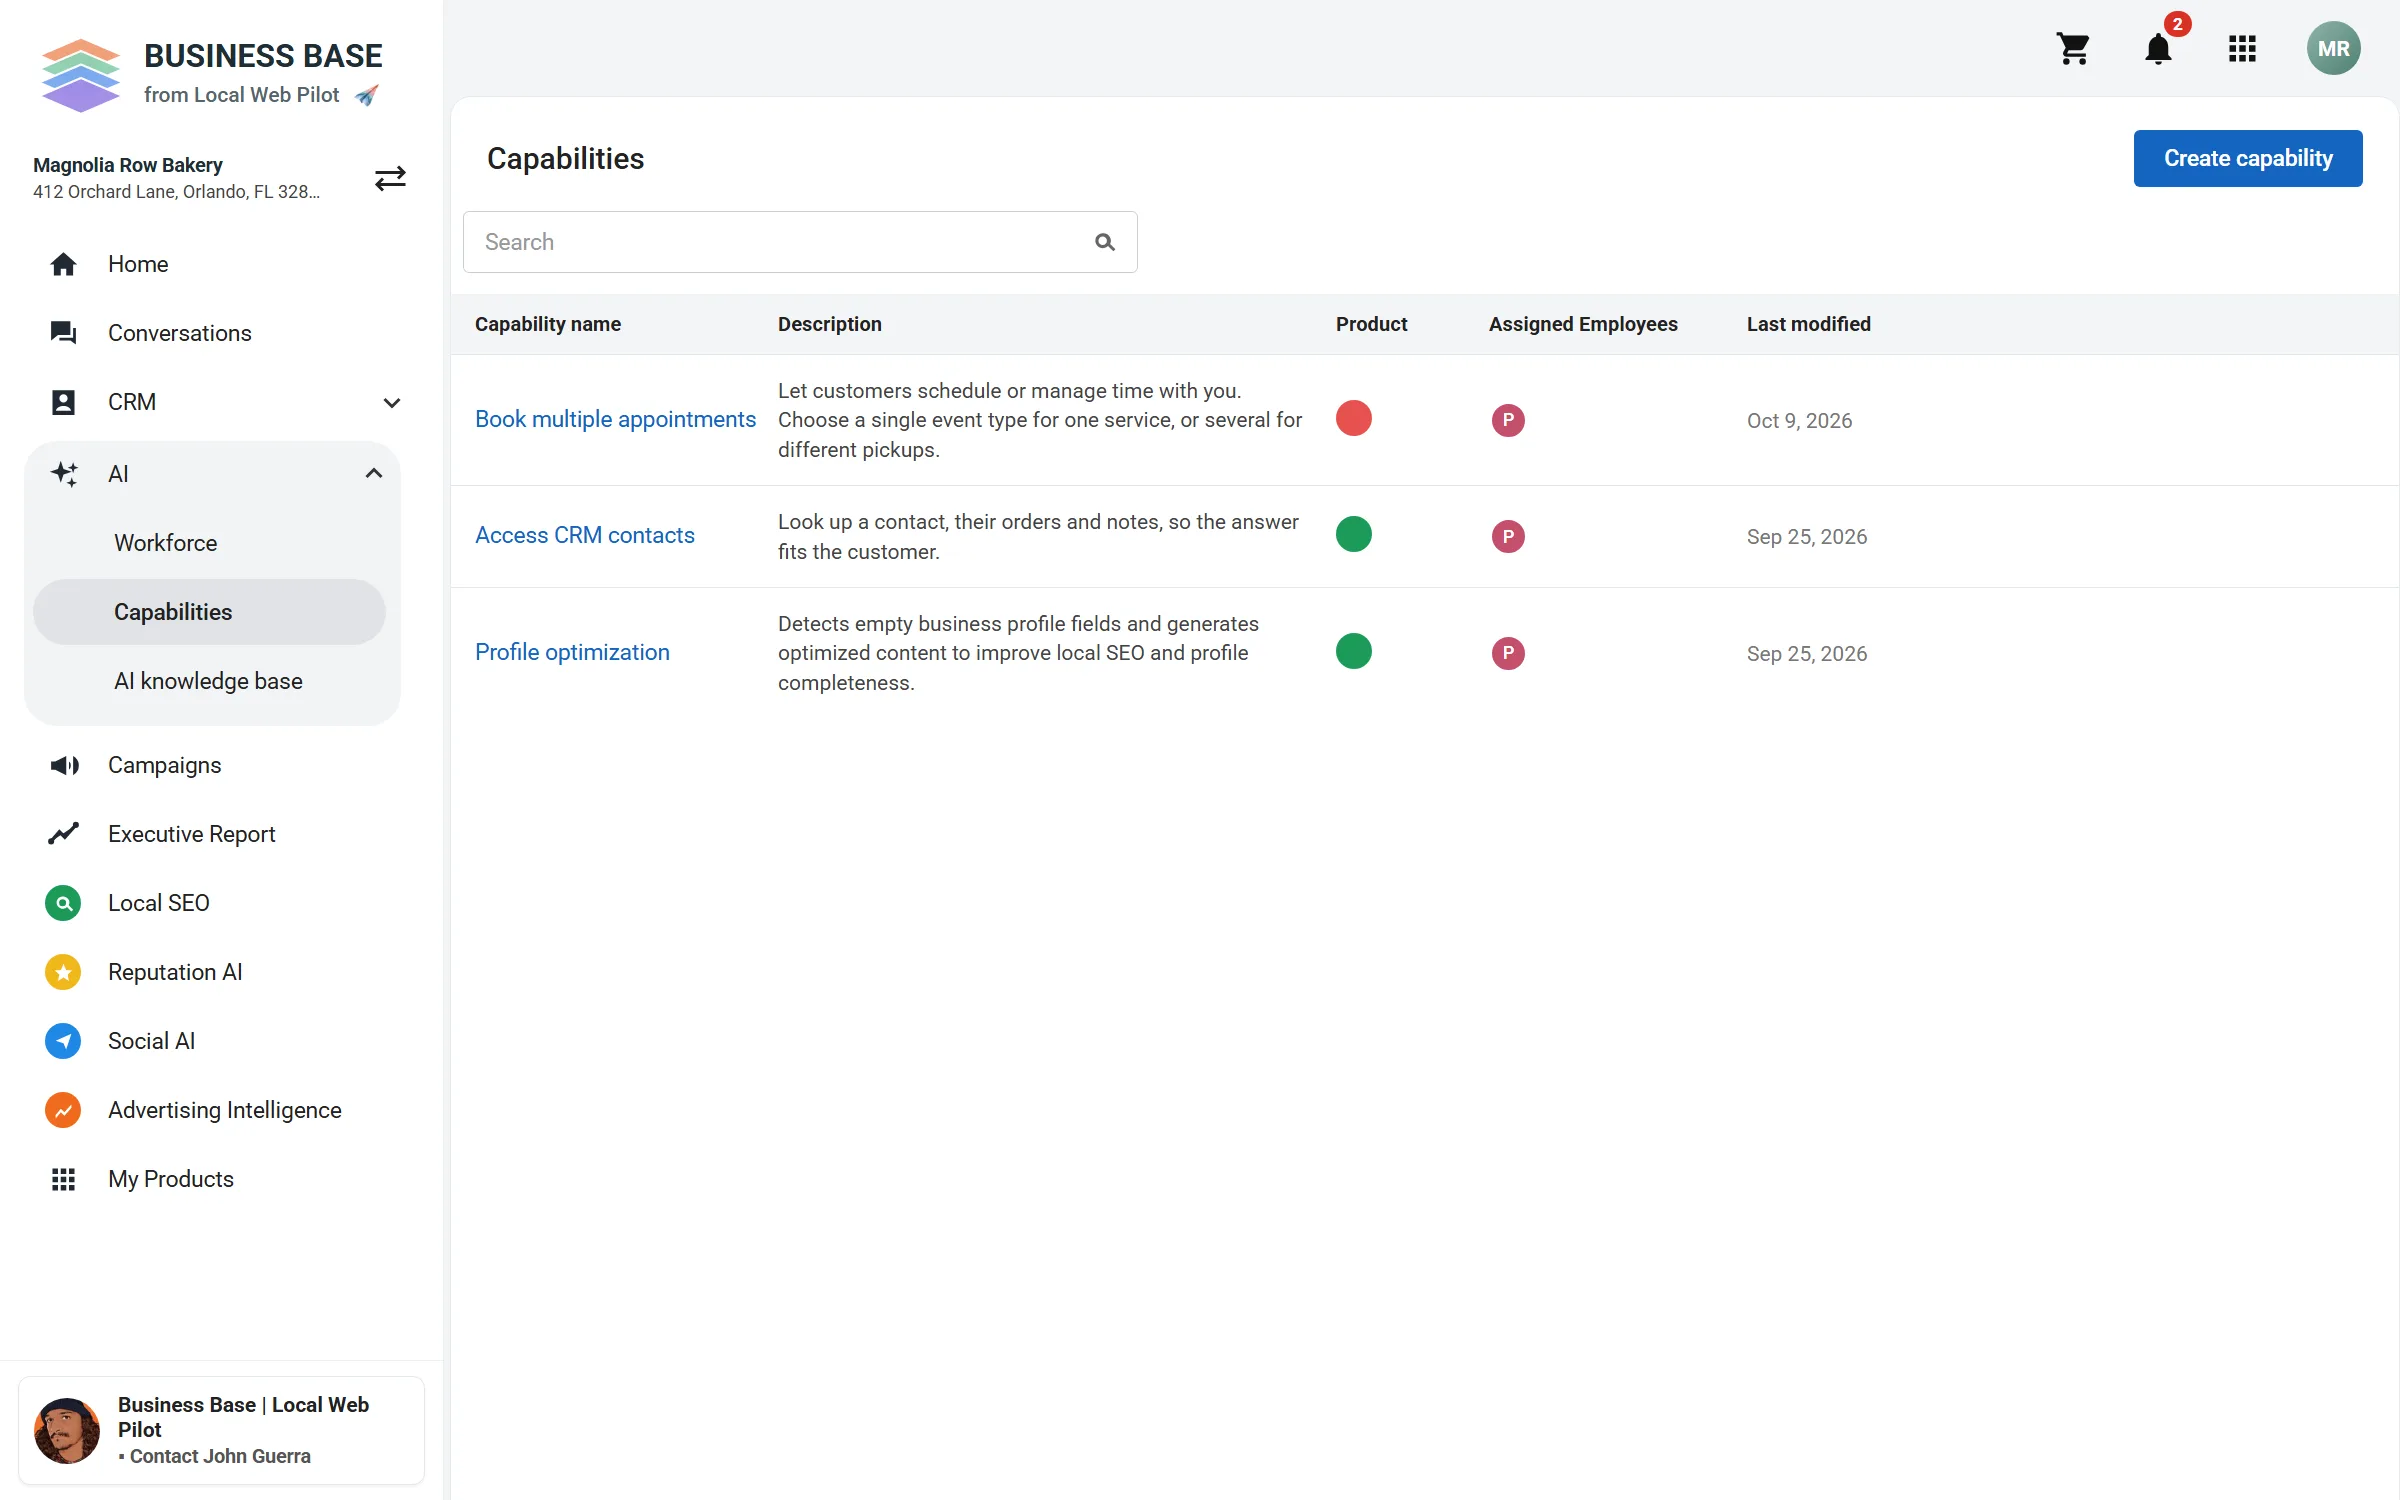Click the Oct 9, 2026 date cell
This screenshot has width=2400, height=1500.
1799,421
